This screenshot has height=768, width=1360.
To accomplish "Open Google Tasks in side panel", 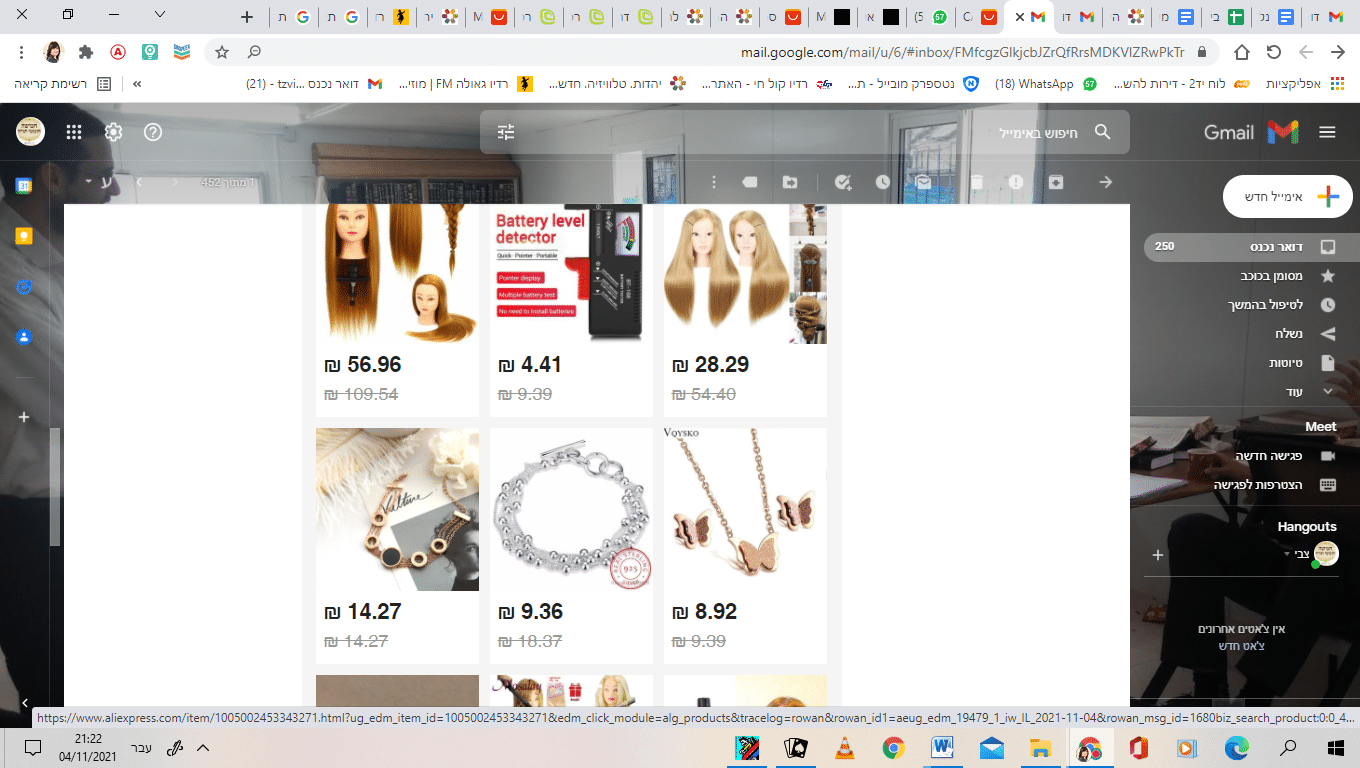I will [x=24, y=287].
